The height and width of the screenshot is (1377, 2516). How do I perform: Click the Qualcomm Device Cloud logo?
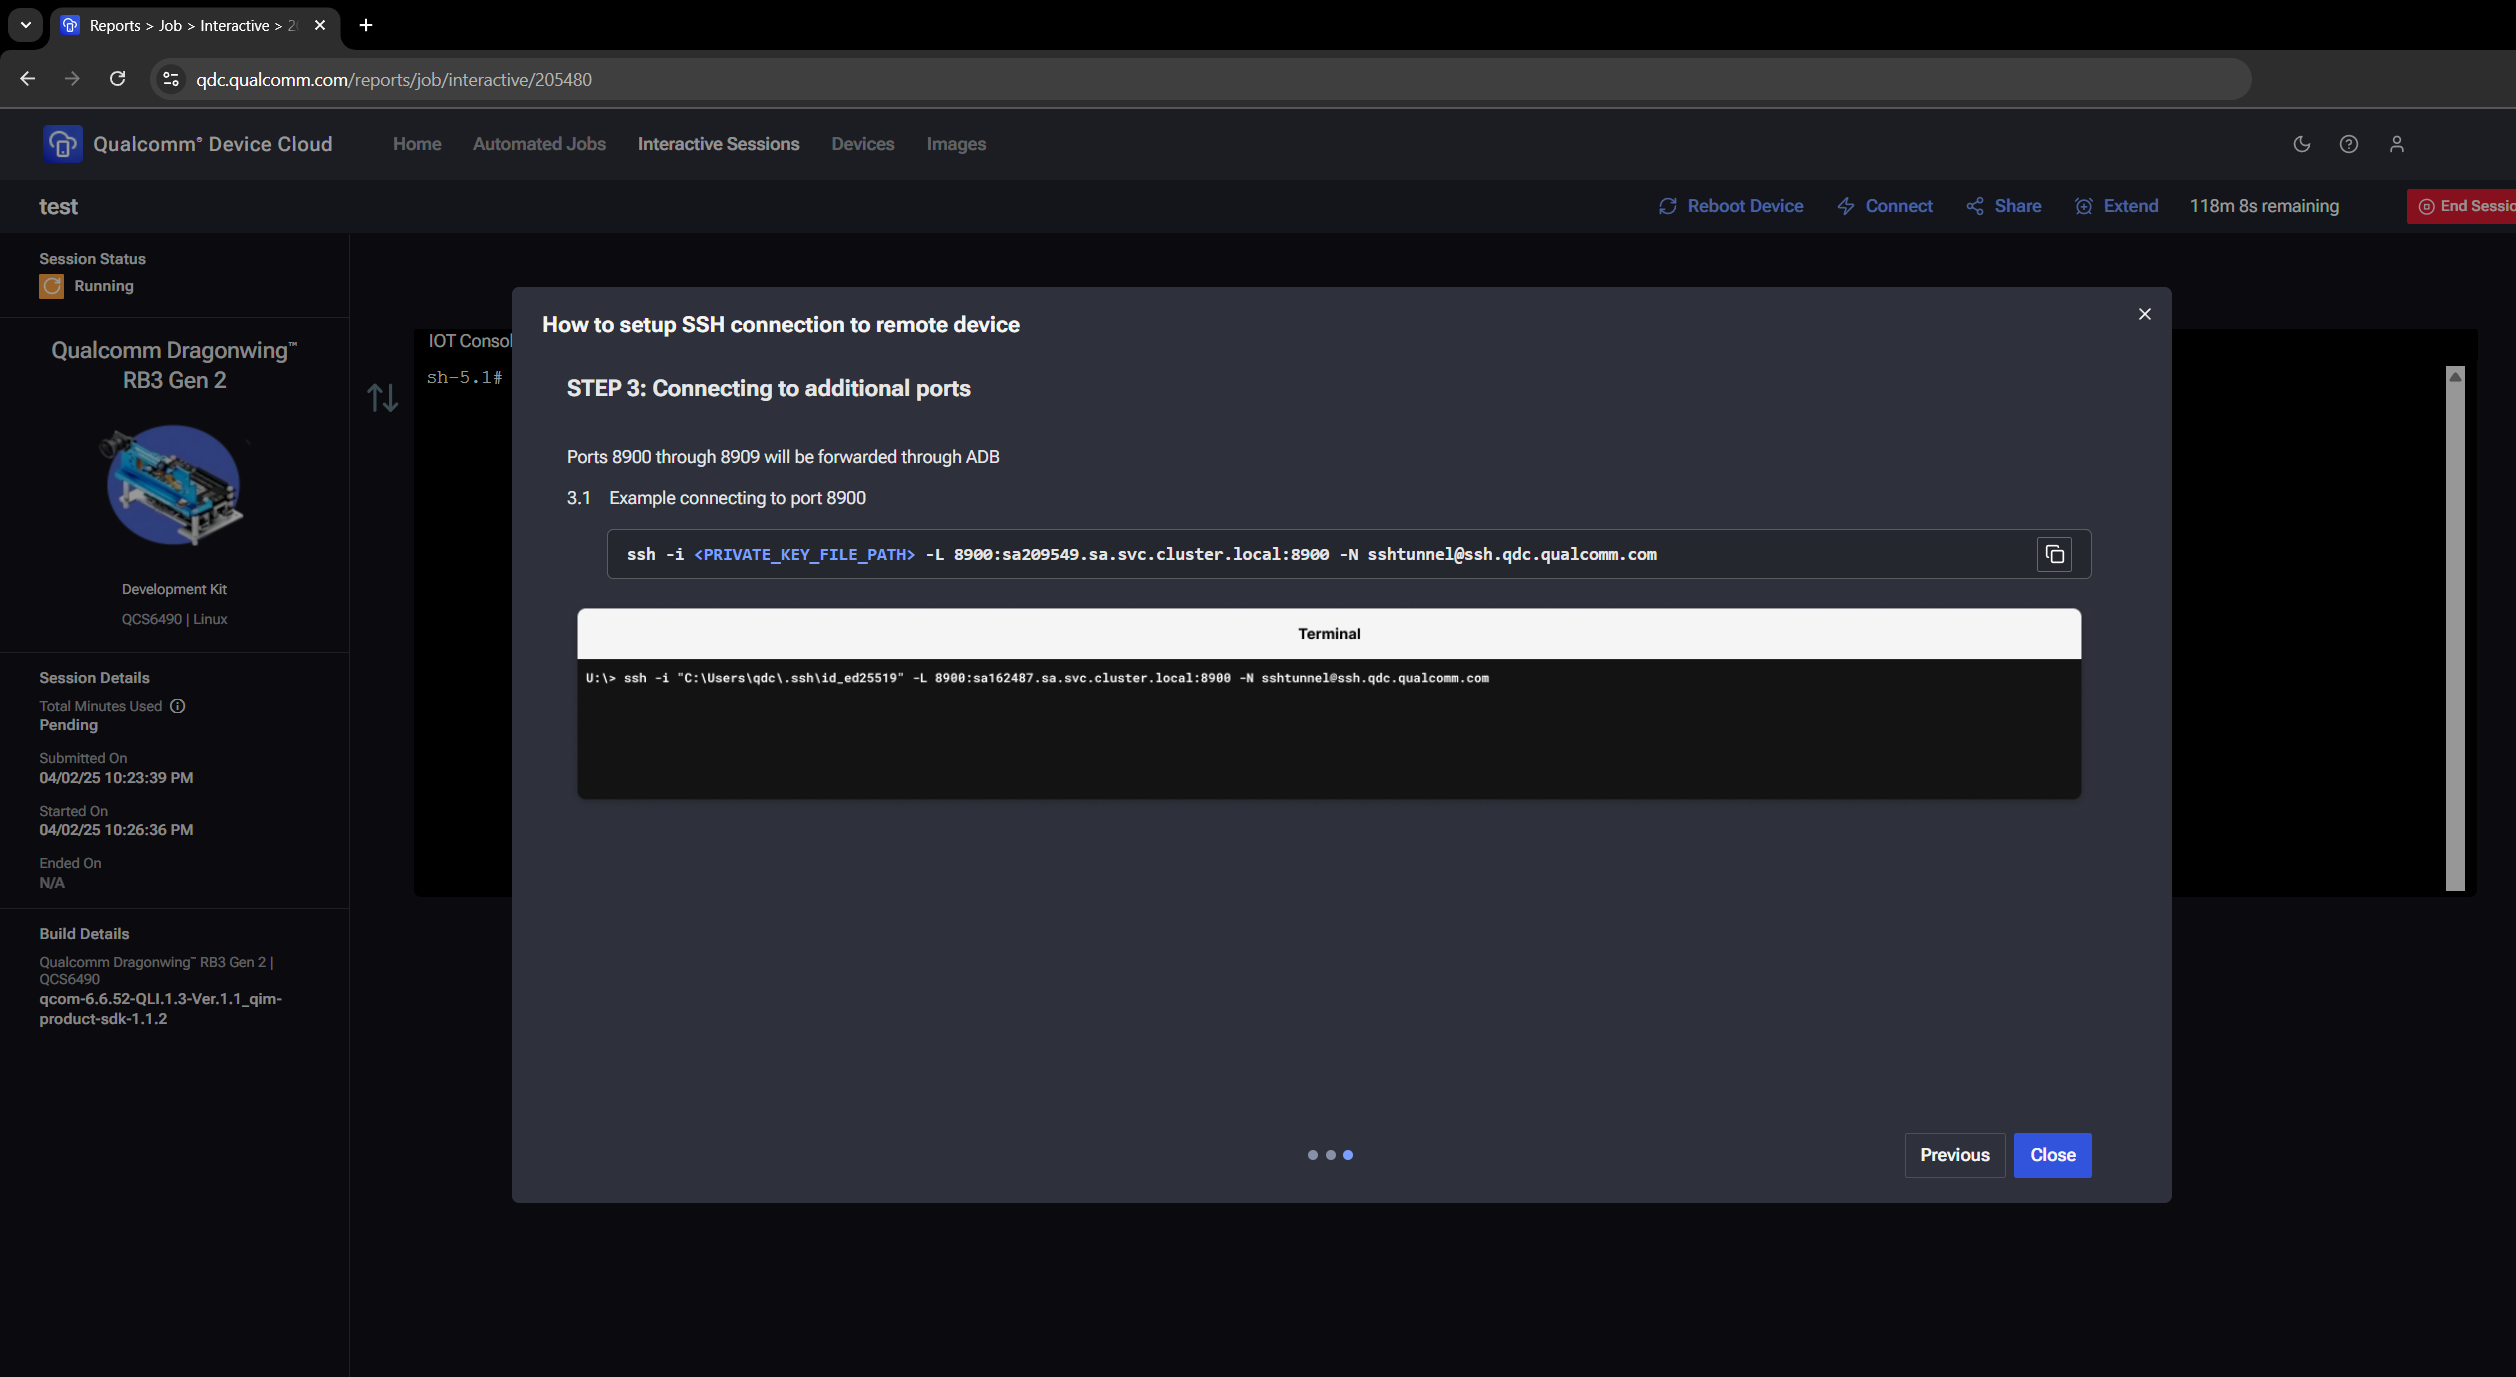pos(62,144)
